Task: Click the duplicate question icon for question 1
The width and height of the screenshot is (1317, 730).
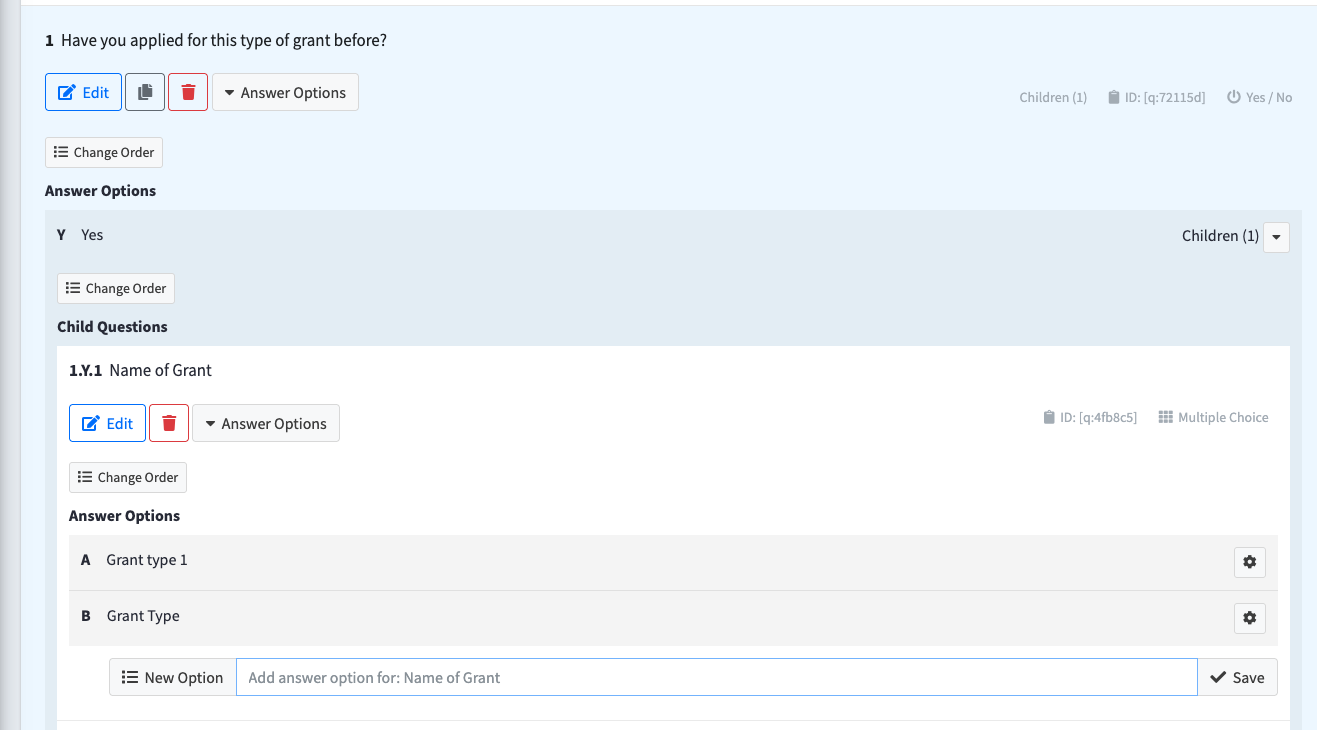Action: [x=145, y=92]
